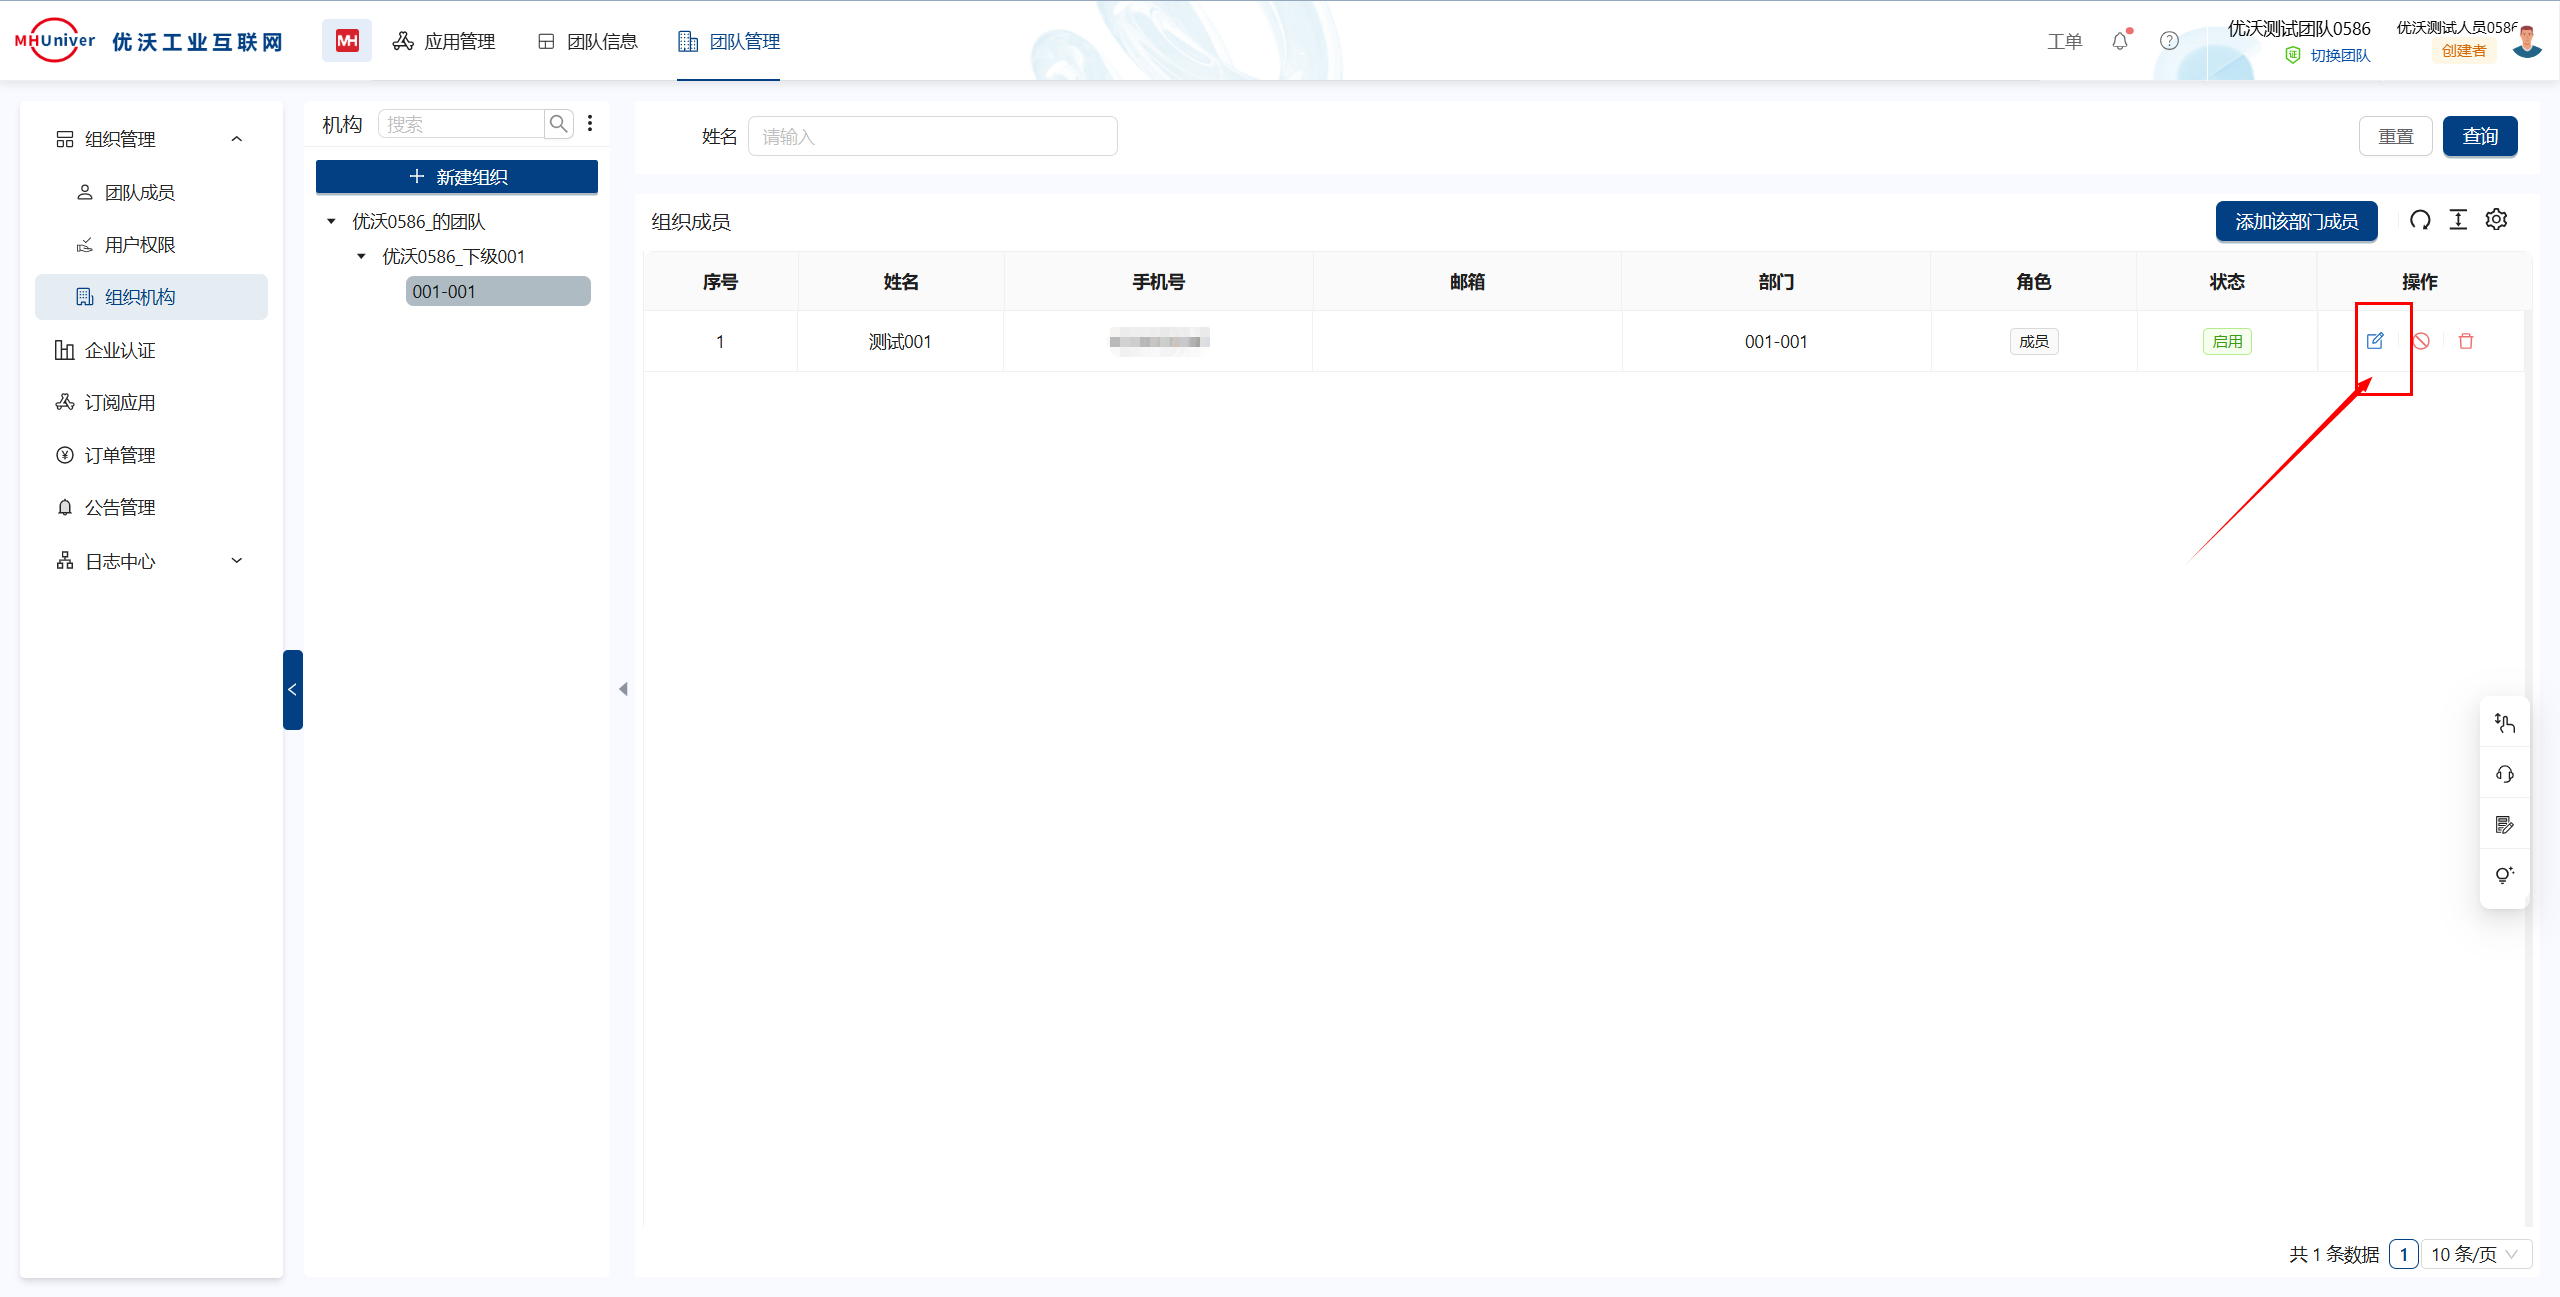The height and width of the screenshot is (1297, 2560).
Task: Open the three-dot organization menu
Action: point(590,123)
